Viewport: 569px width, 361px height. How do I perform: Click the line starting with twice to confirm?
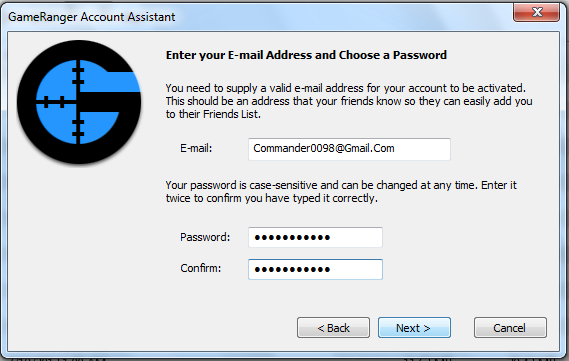(x=271, y=198)
